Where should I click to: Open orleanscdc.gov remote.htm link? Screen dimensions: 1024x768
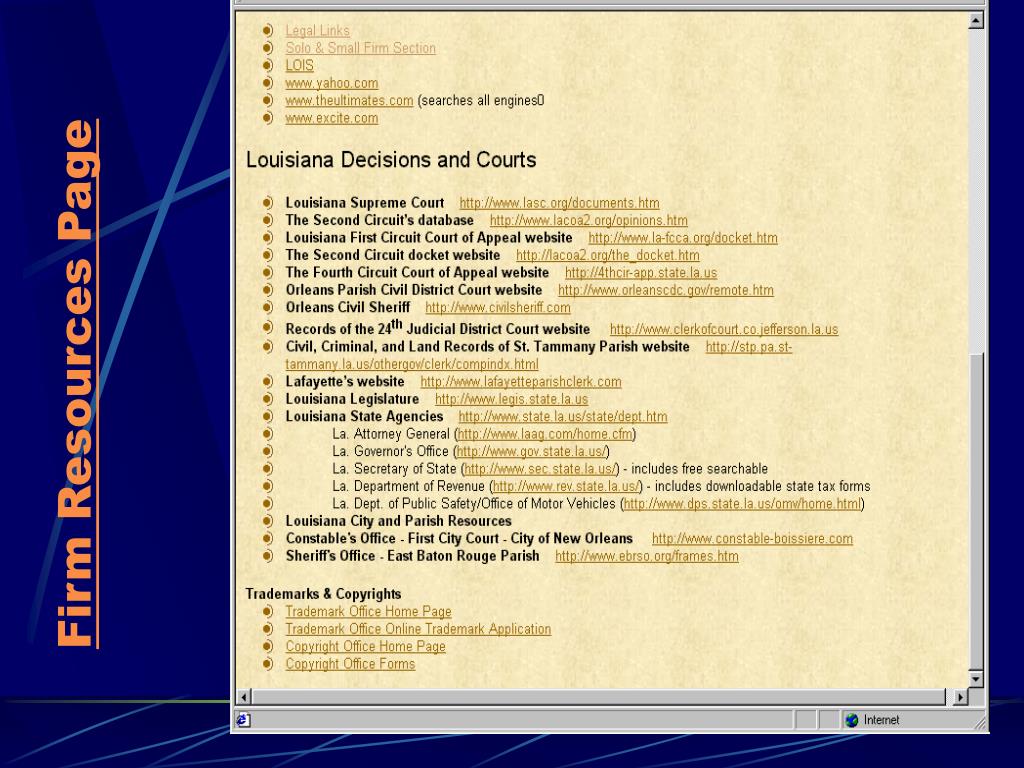[x=665, y=291]
